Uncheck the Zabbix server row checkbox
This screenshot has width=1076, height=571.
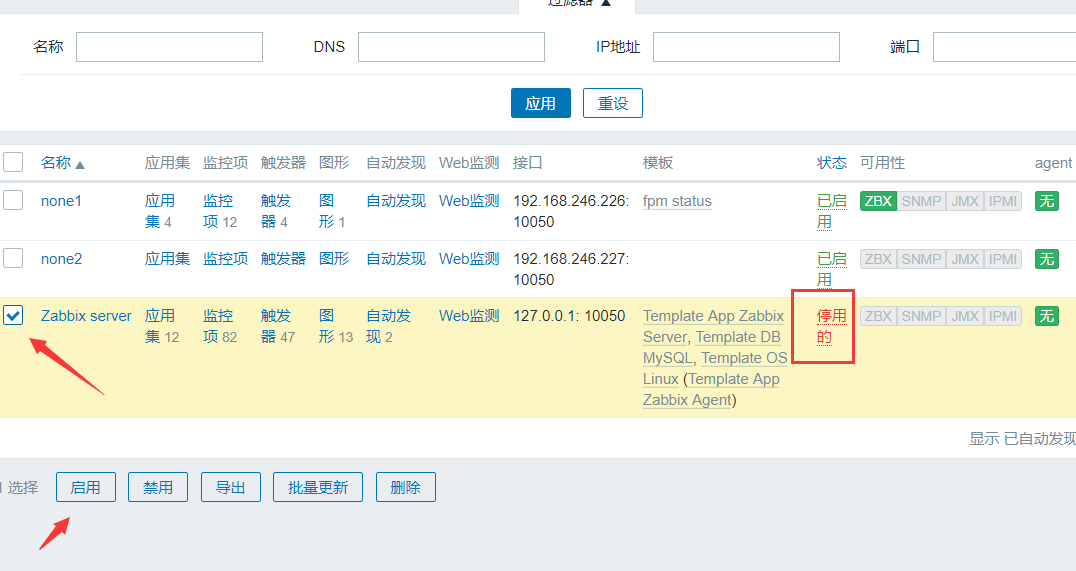click(13, 315)
